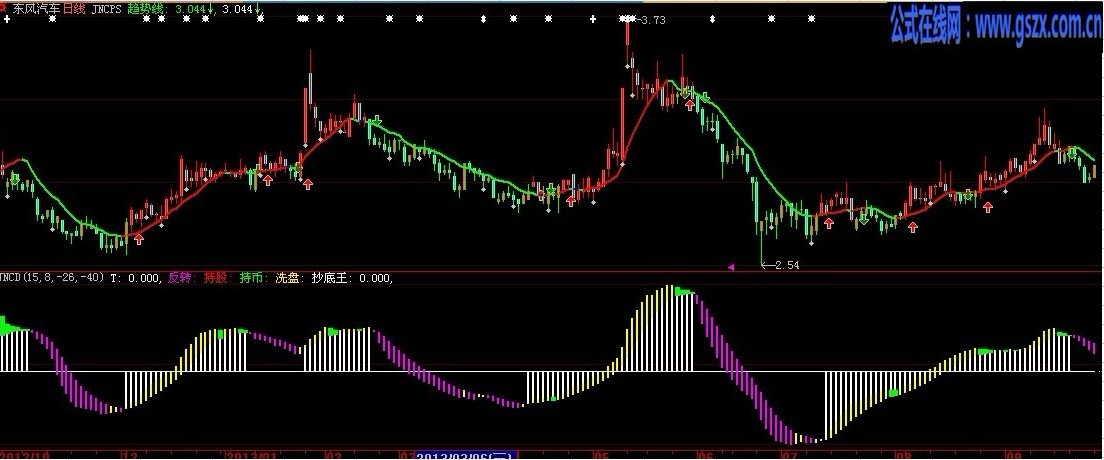
Task: Click the JNCPS indicator name
Action: click(106, 8)
